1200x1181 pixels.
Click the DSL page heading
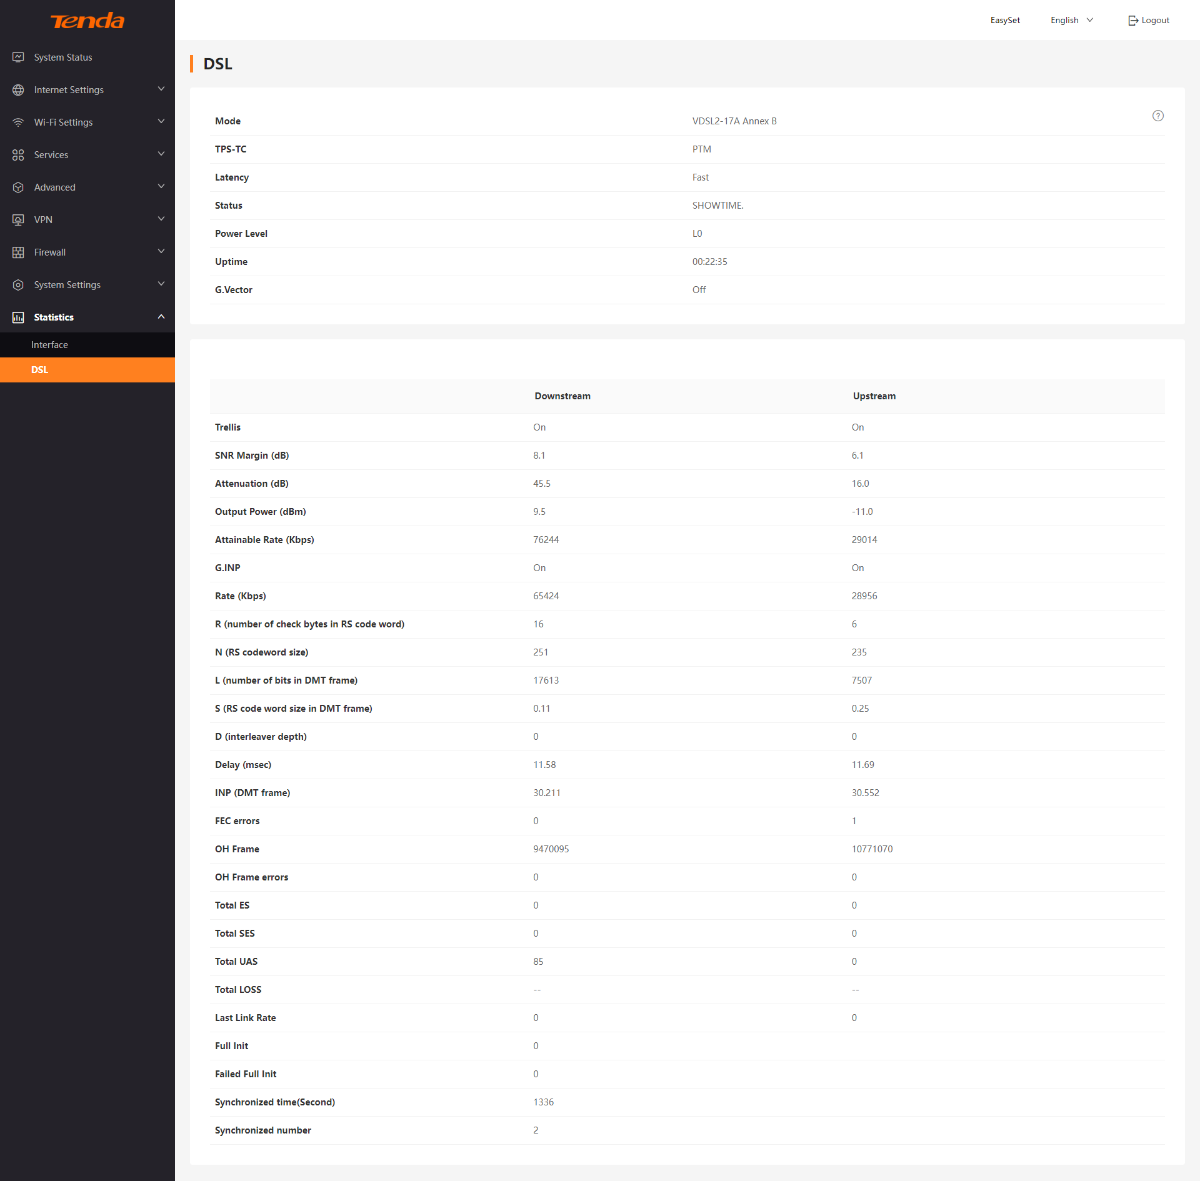218,64
